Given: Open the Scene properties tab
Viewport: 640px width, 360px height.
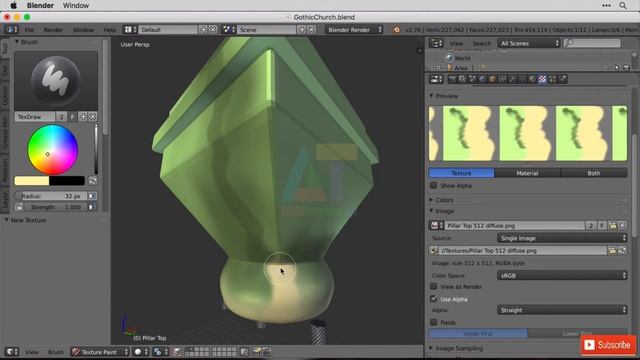Looking at the screenshot, I should pyautogui.click(x=472, y=79).
